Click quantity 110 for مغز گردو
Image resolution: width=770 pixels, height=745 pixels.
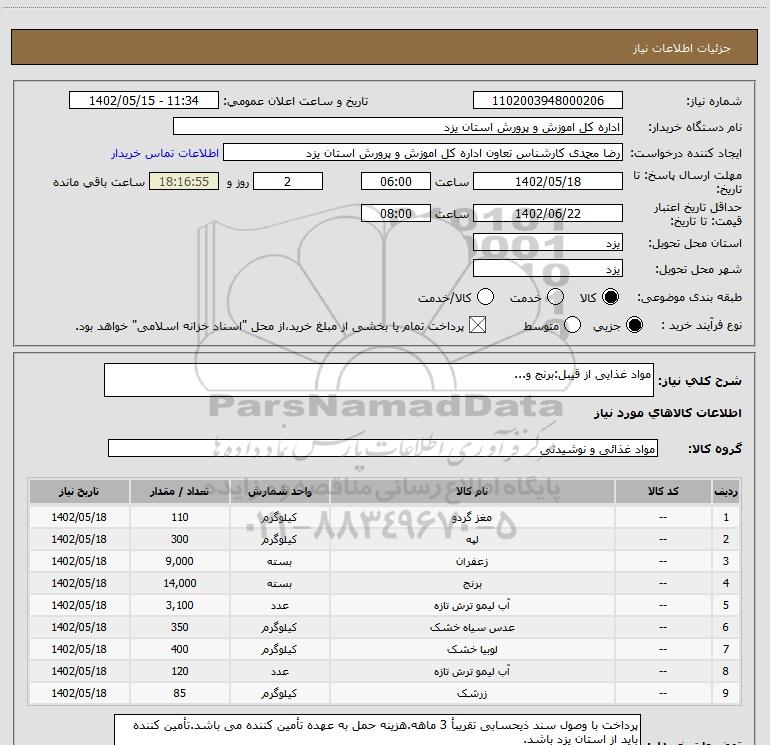pyautogui.click(x=180, y=517)
